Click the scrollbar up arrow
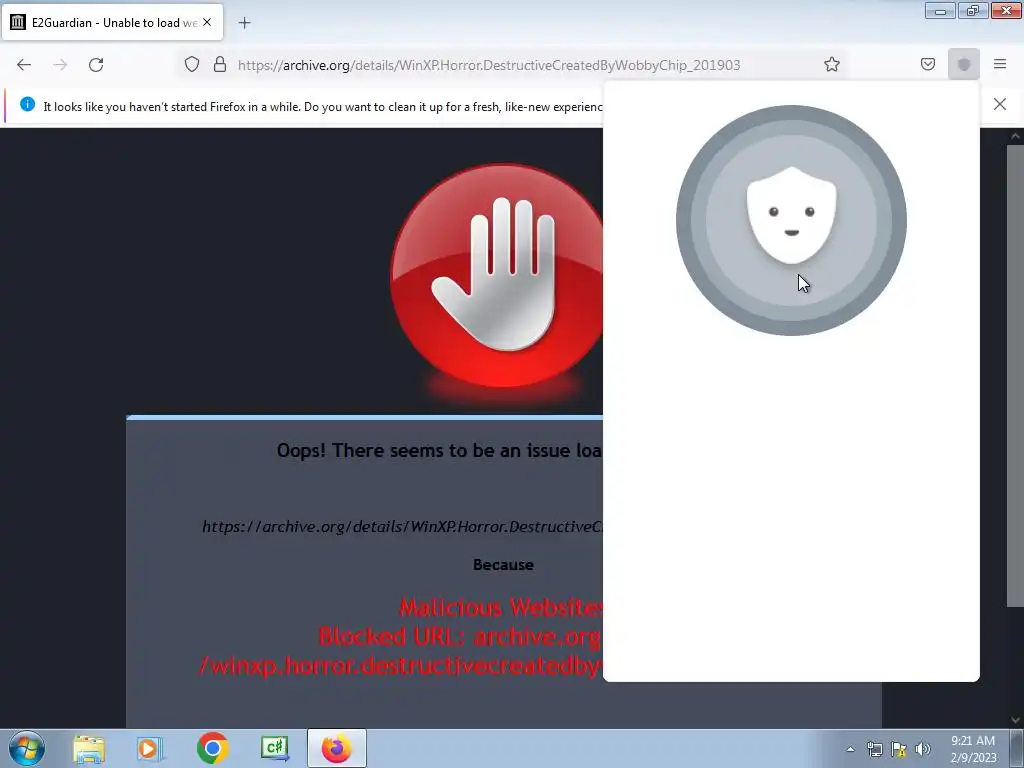The height and width of the screenshot is (768, 1024). (1015, 136)
